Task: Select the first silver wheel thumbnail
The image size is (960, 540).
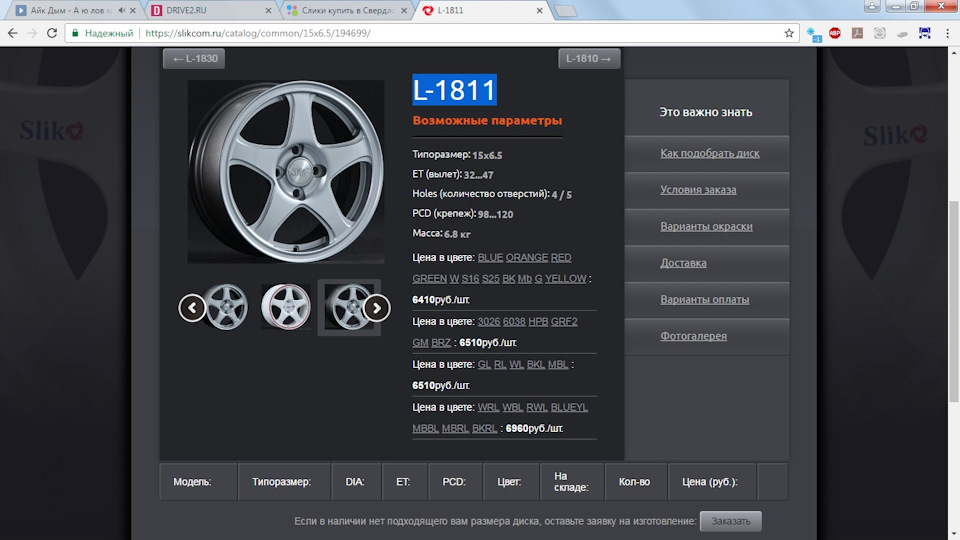Action: [226, 307]
